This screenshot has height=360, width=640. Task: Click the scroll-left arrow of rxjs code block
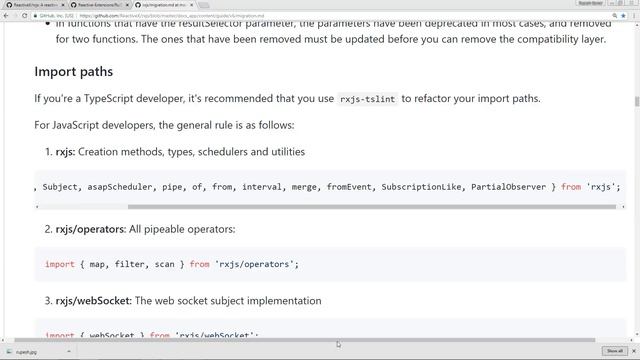[x=37, y=207]
